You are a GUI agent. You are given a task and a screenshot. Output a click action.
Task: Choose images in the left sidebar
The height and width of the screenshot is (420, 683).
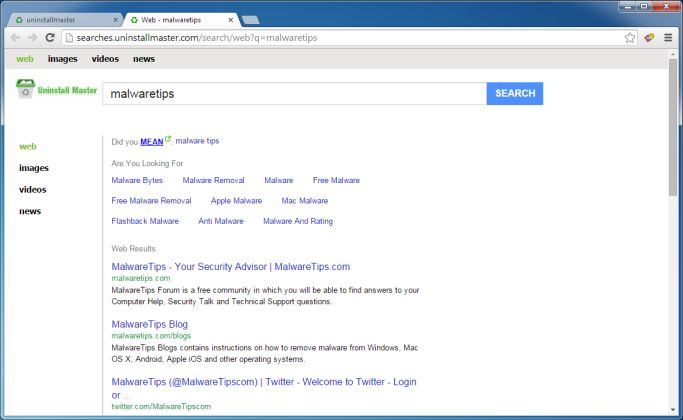click(x=34, y=168)
